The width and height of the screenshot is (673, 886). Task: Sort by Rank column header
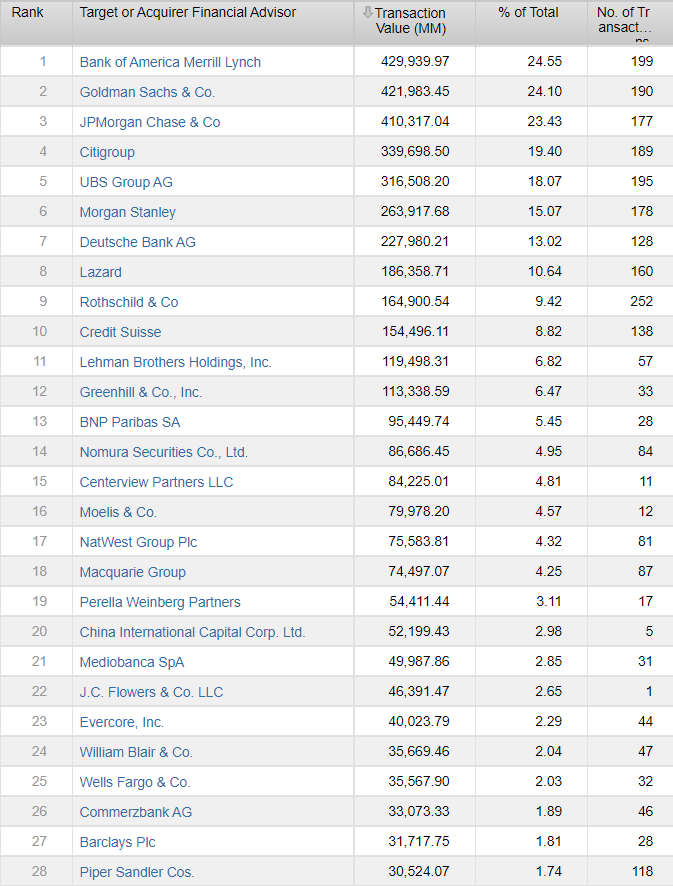[27, 13]
